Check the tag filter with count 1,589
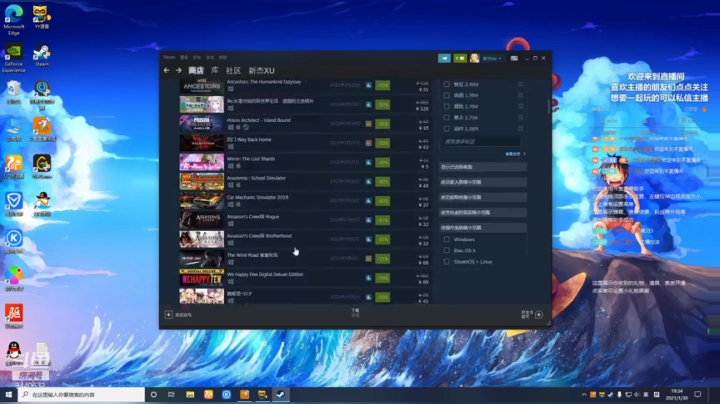720x404 pixels. click(446, 129)
